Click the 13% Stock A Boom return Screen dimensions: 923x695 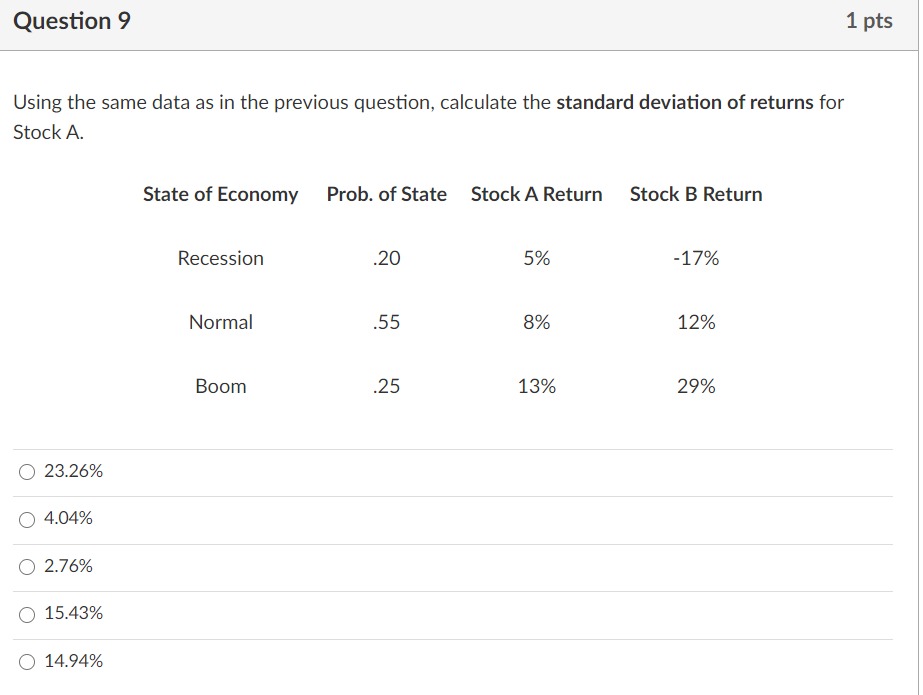(535, 386)
